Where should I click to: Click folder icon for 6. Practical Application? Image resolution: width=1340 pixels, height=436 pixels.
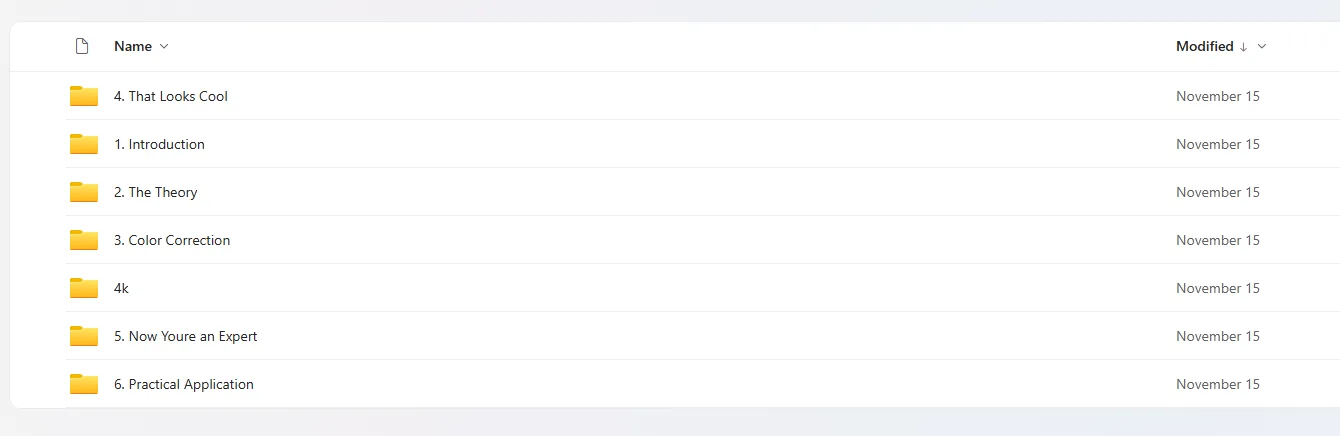click(x=84, y=384)
